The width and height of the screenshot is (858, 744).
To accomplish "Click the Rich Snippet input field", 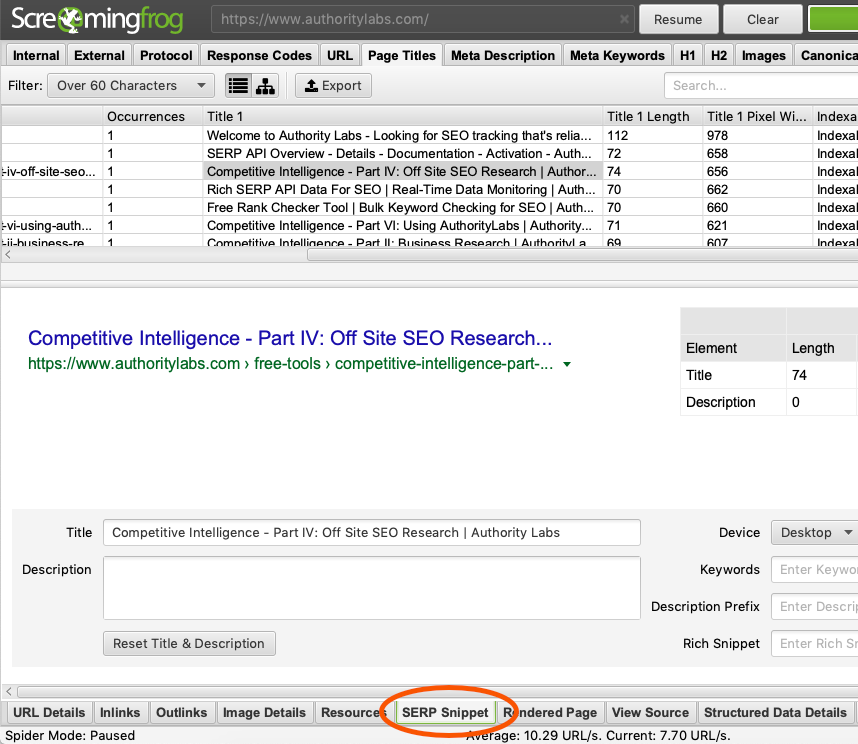I will click(815, 643).
